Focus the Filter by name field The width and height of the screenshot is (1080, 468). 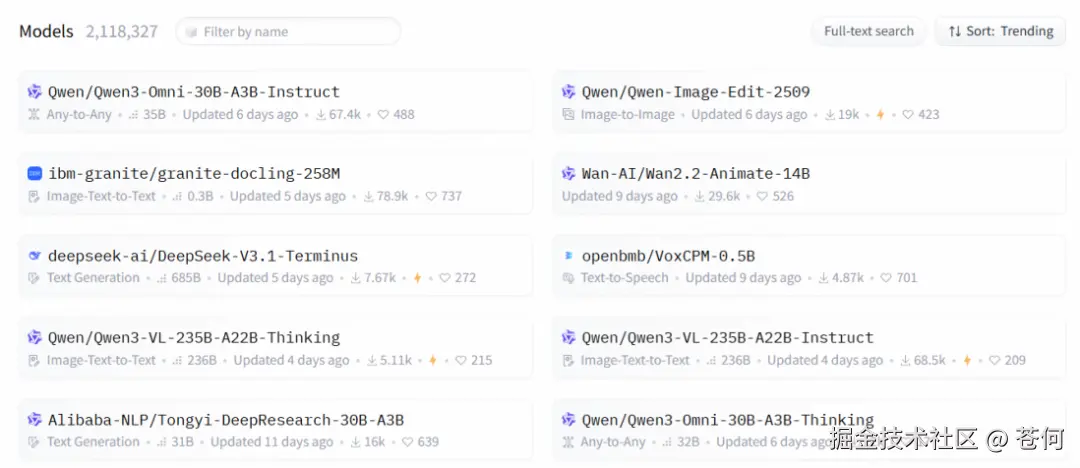point(290,32)
